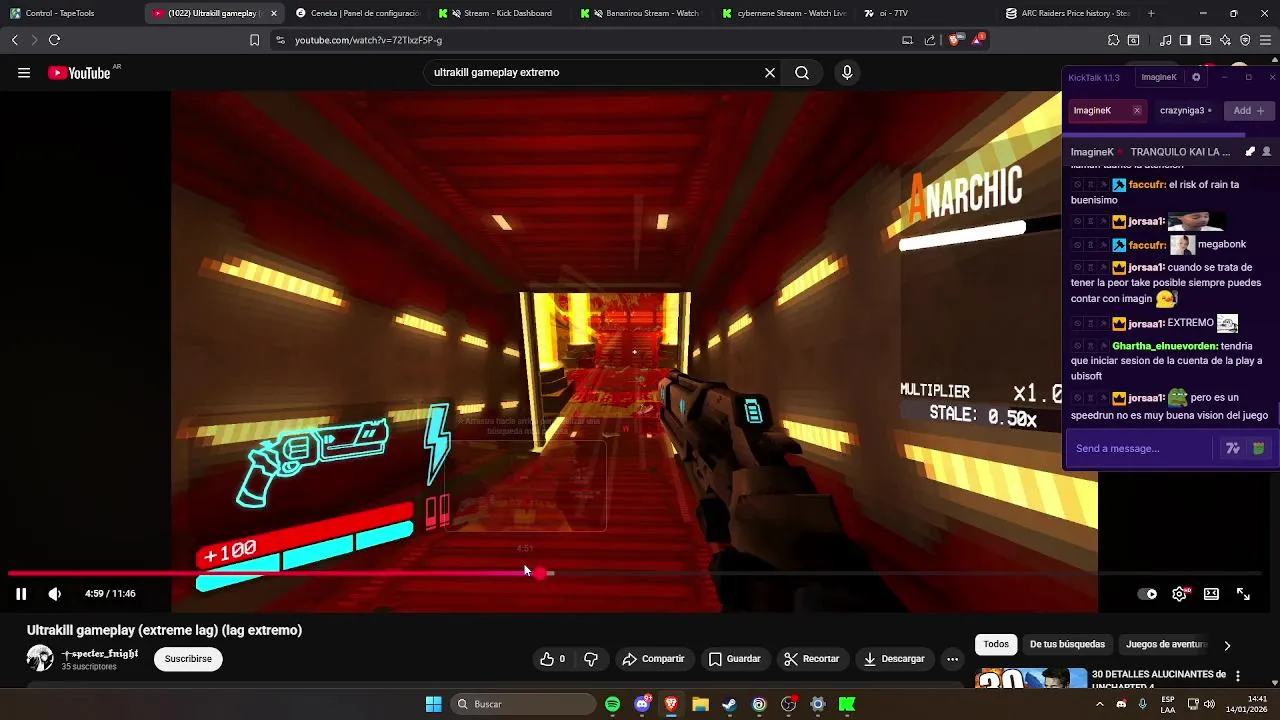Go to YouTube home logo
Viewport: 1280px width, 720px height.
click(79, 73)
